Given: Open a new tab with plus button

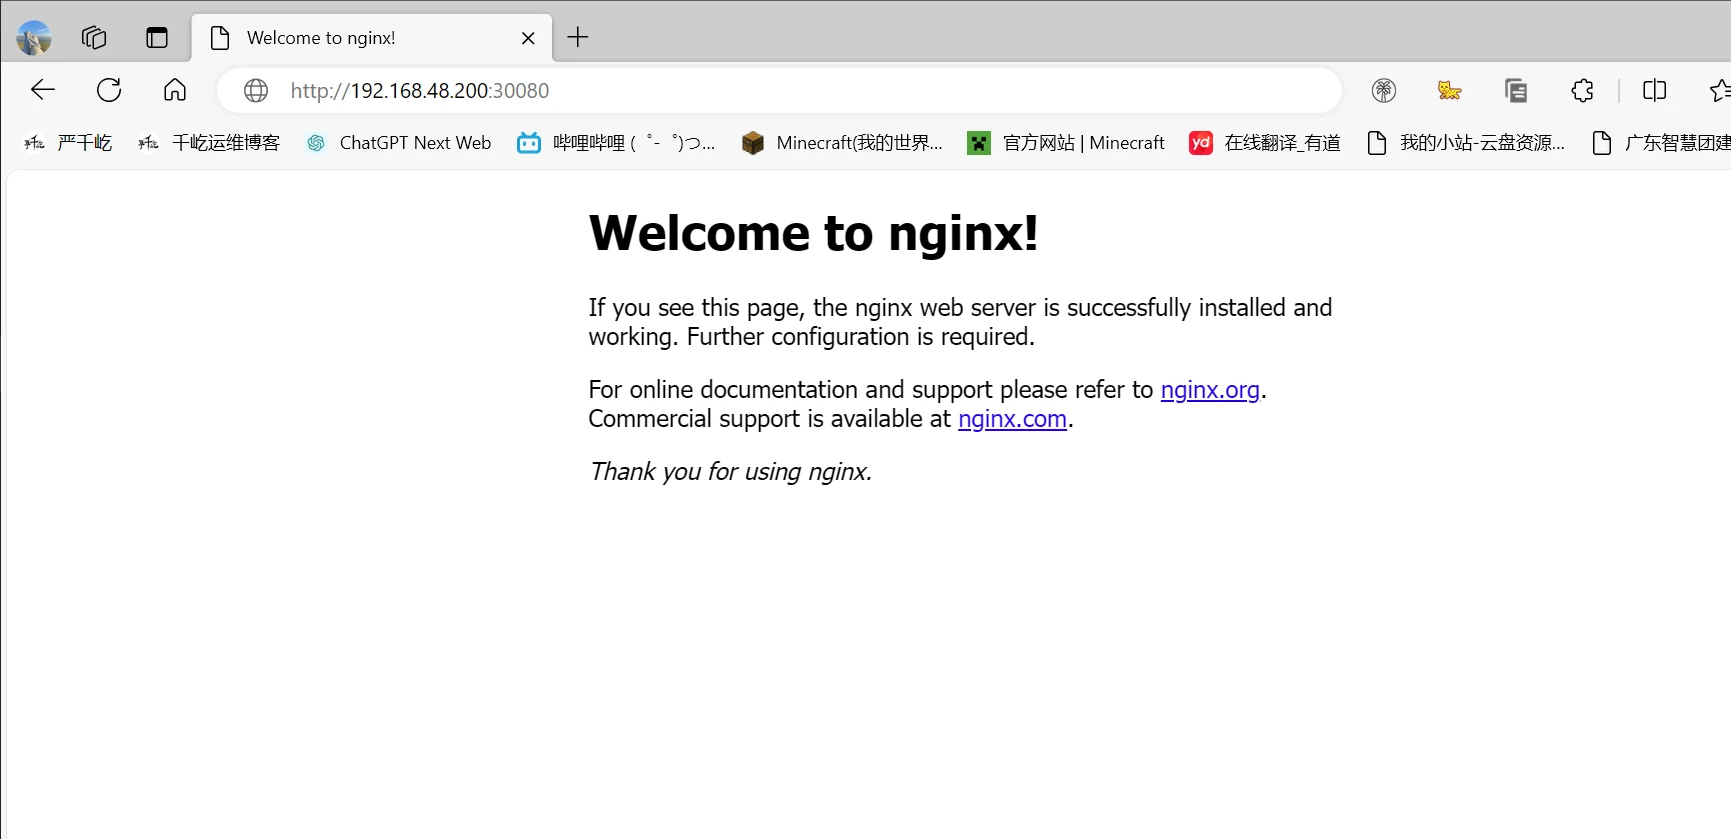Looking at the screenshot, I should pyautogui.click(x=578, y=38).
